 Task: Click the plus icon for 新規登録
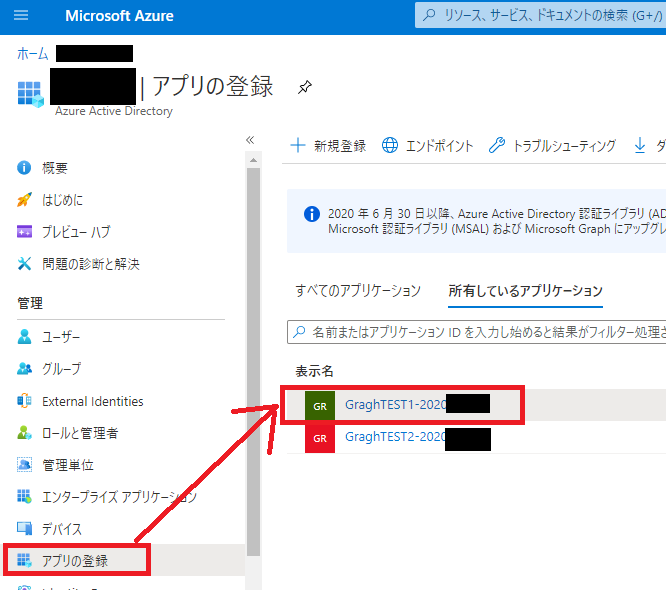point(298,145)
